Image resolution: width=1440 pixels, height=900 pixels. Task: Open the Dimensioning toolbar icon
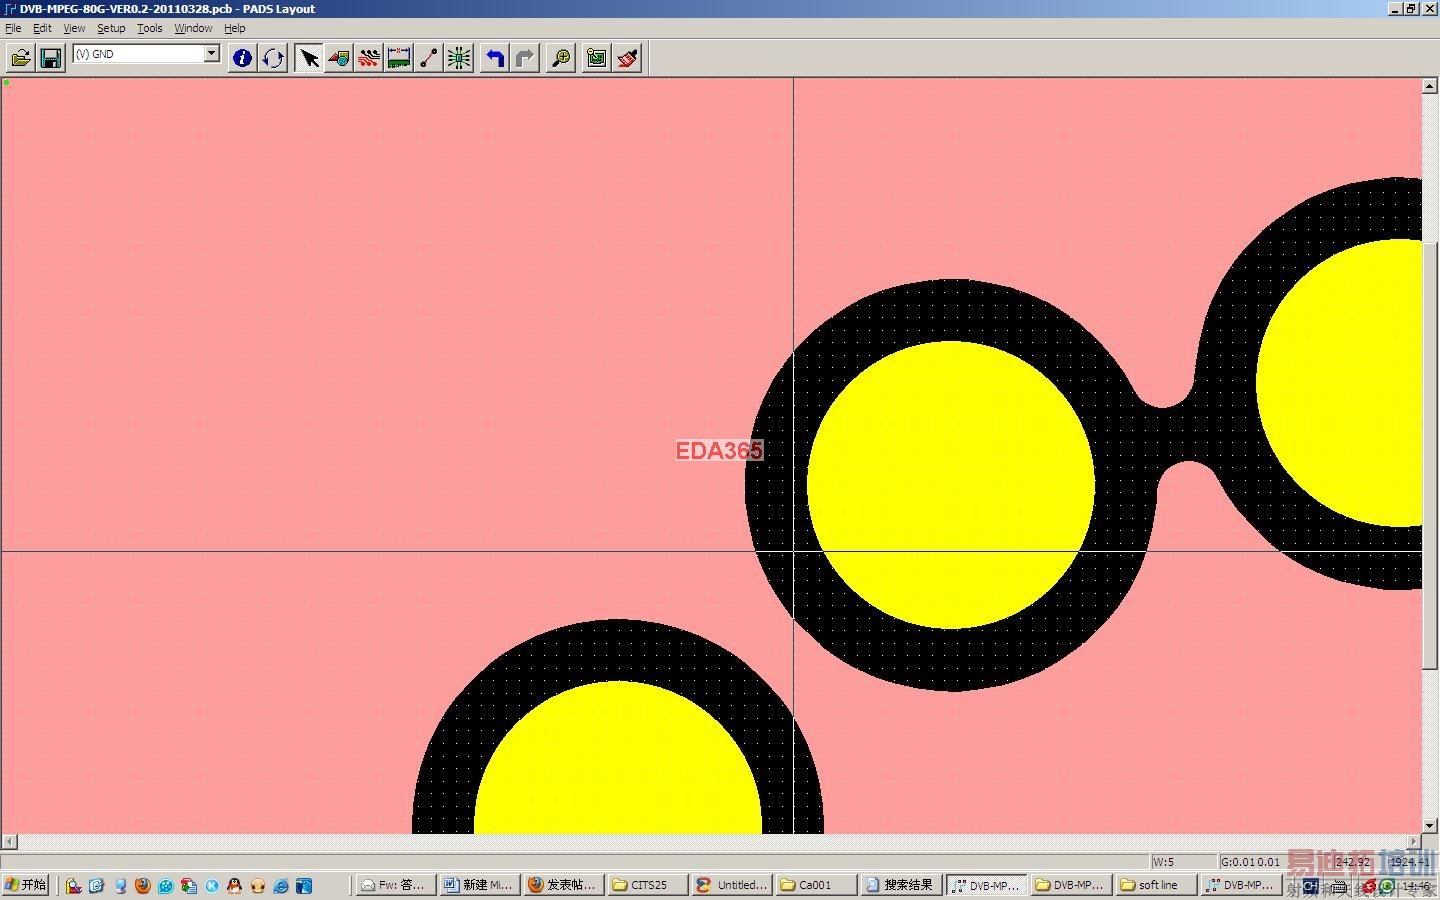tap(399, 58)
